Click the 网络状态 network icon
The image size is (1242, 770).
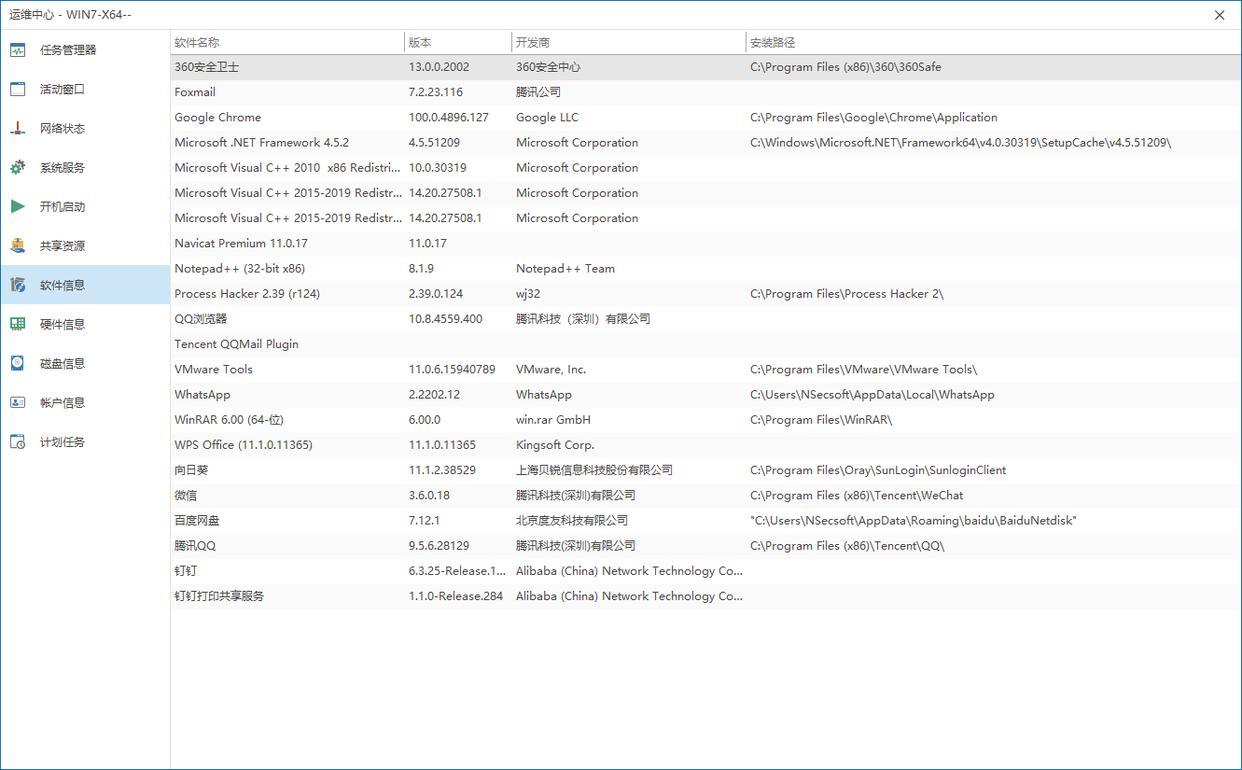click(x=18, y=128)
